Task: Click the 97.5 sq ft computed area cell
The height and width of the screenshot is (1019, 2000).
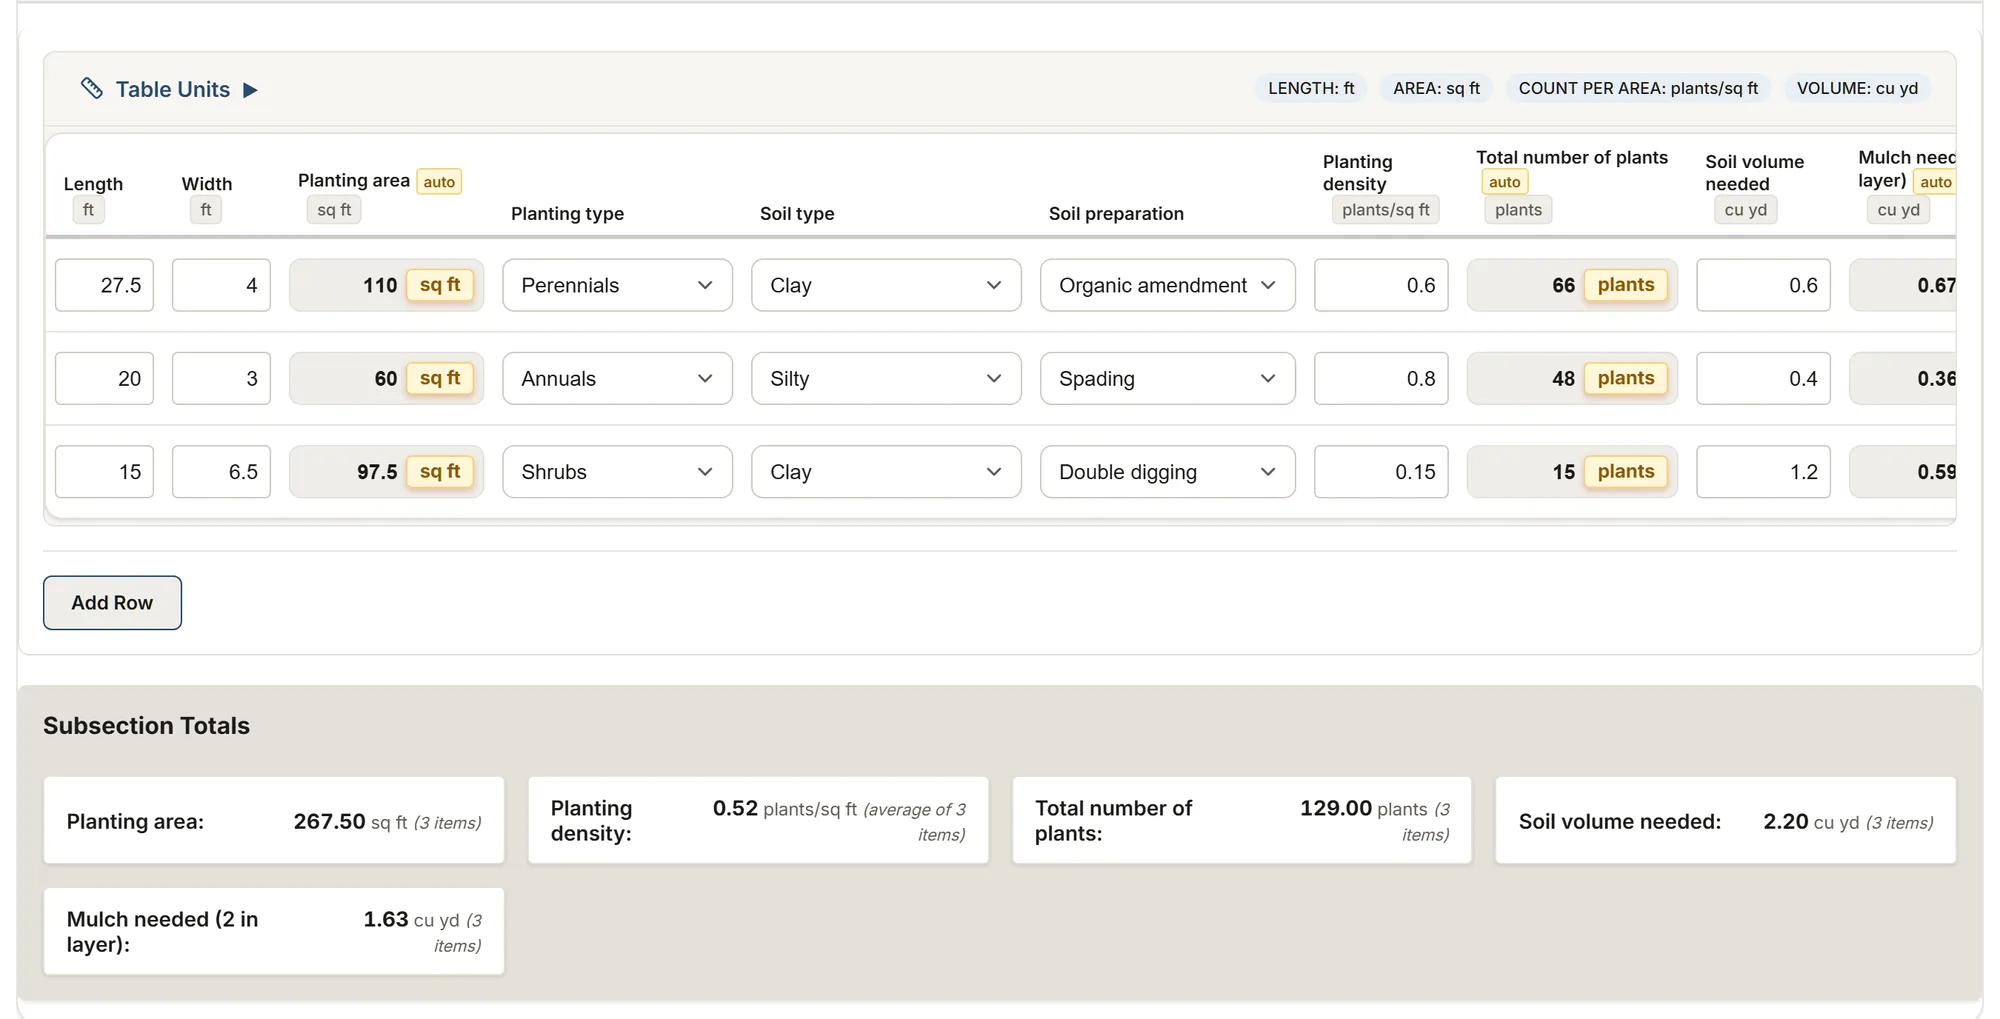Action: pyautogui.click(x=386, y=471)
